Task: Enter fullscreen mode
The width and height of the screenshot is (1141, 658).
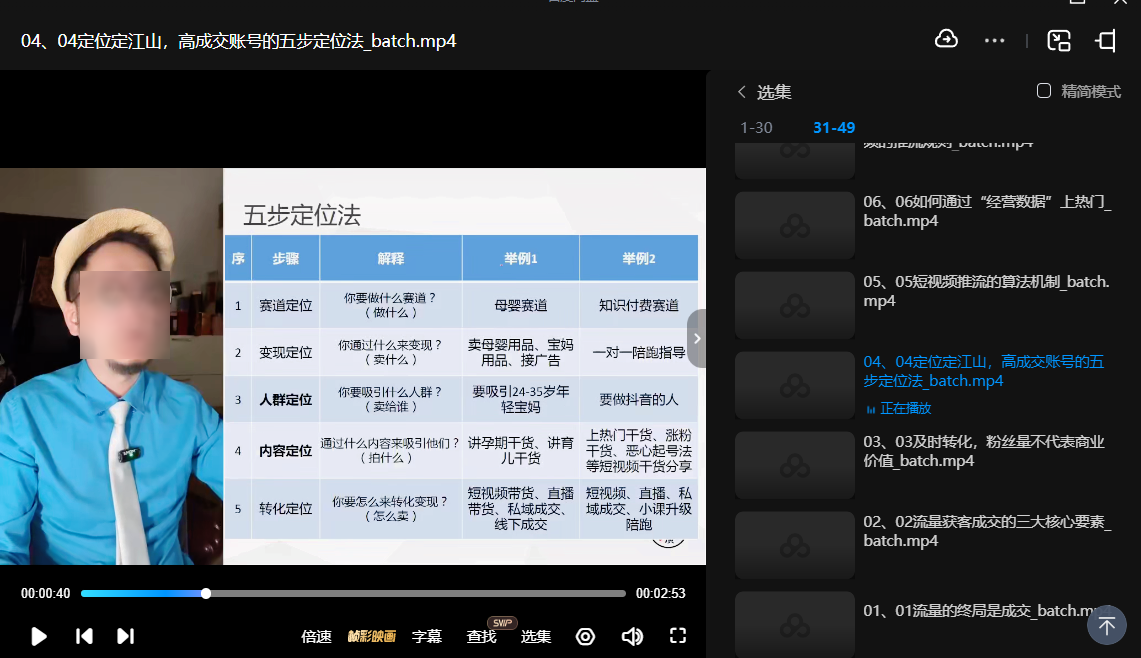Action: click(x=678, y=636)
